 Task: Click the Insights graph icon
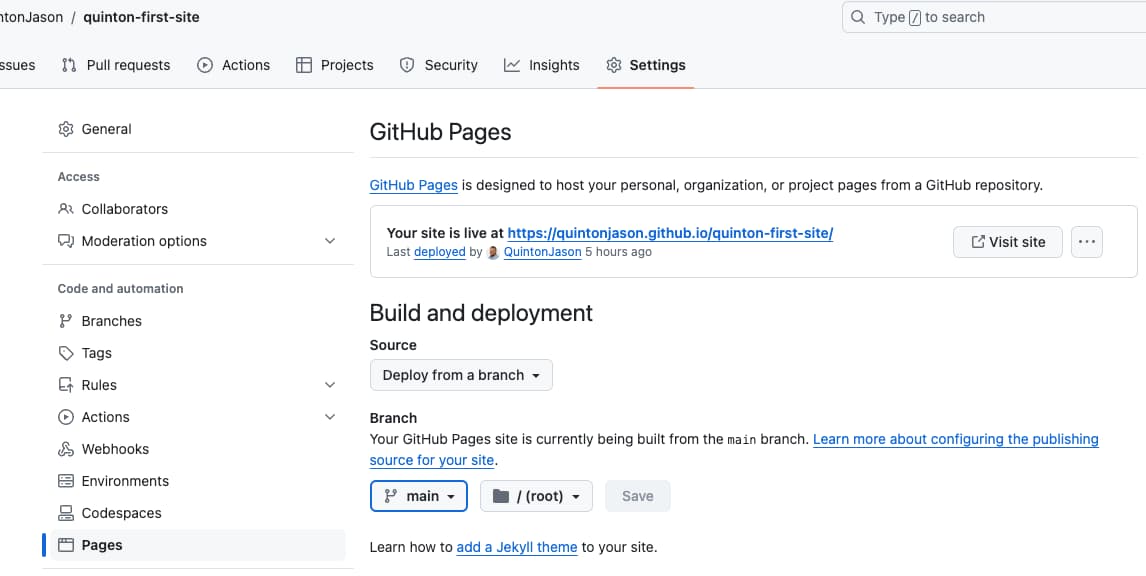pos(512,65)
